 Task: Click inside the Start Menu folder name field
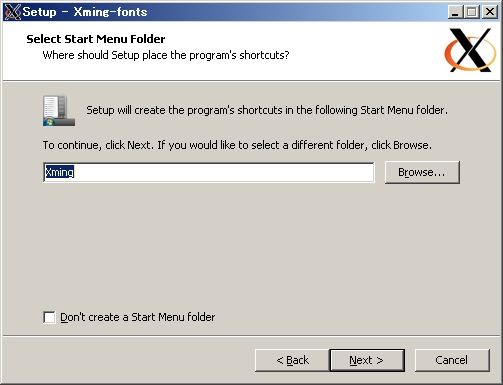click(209, 172)
